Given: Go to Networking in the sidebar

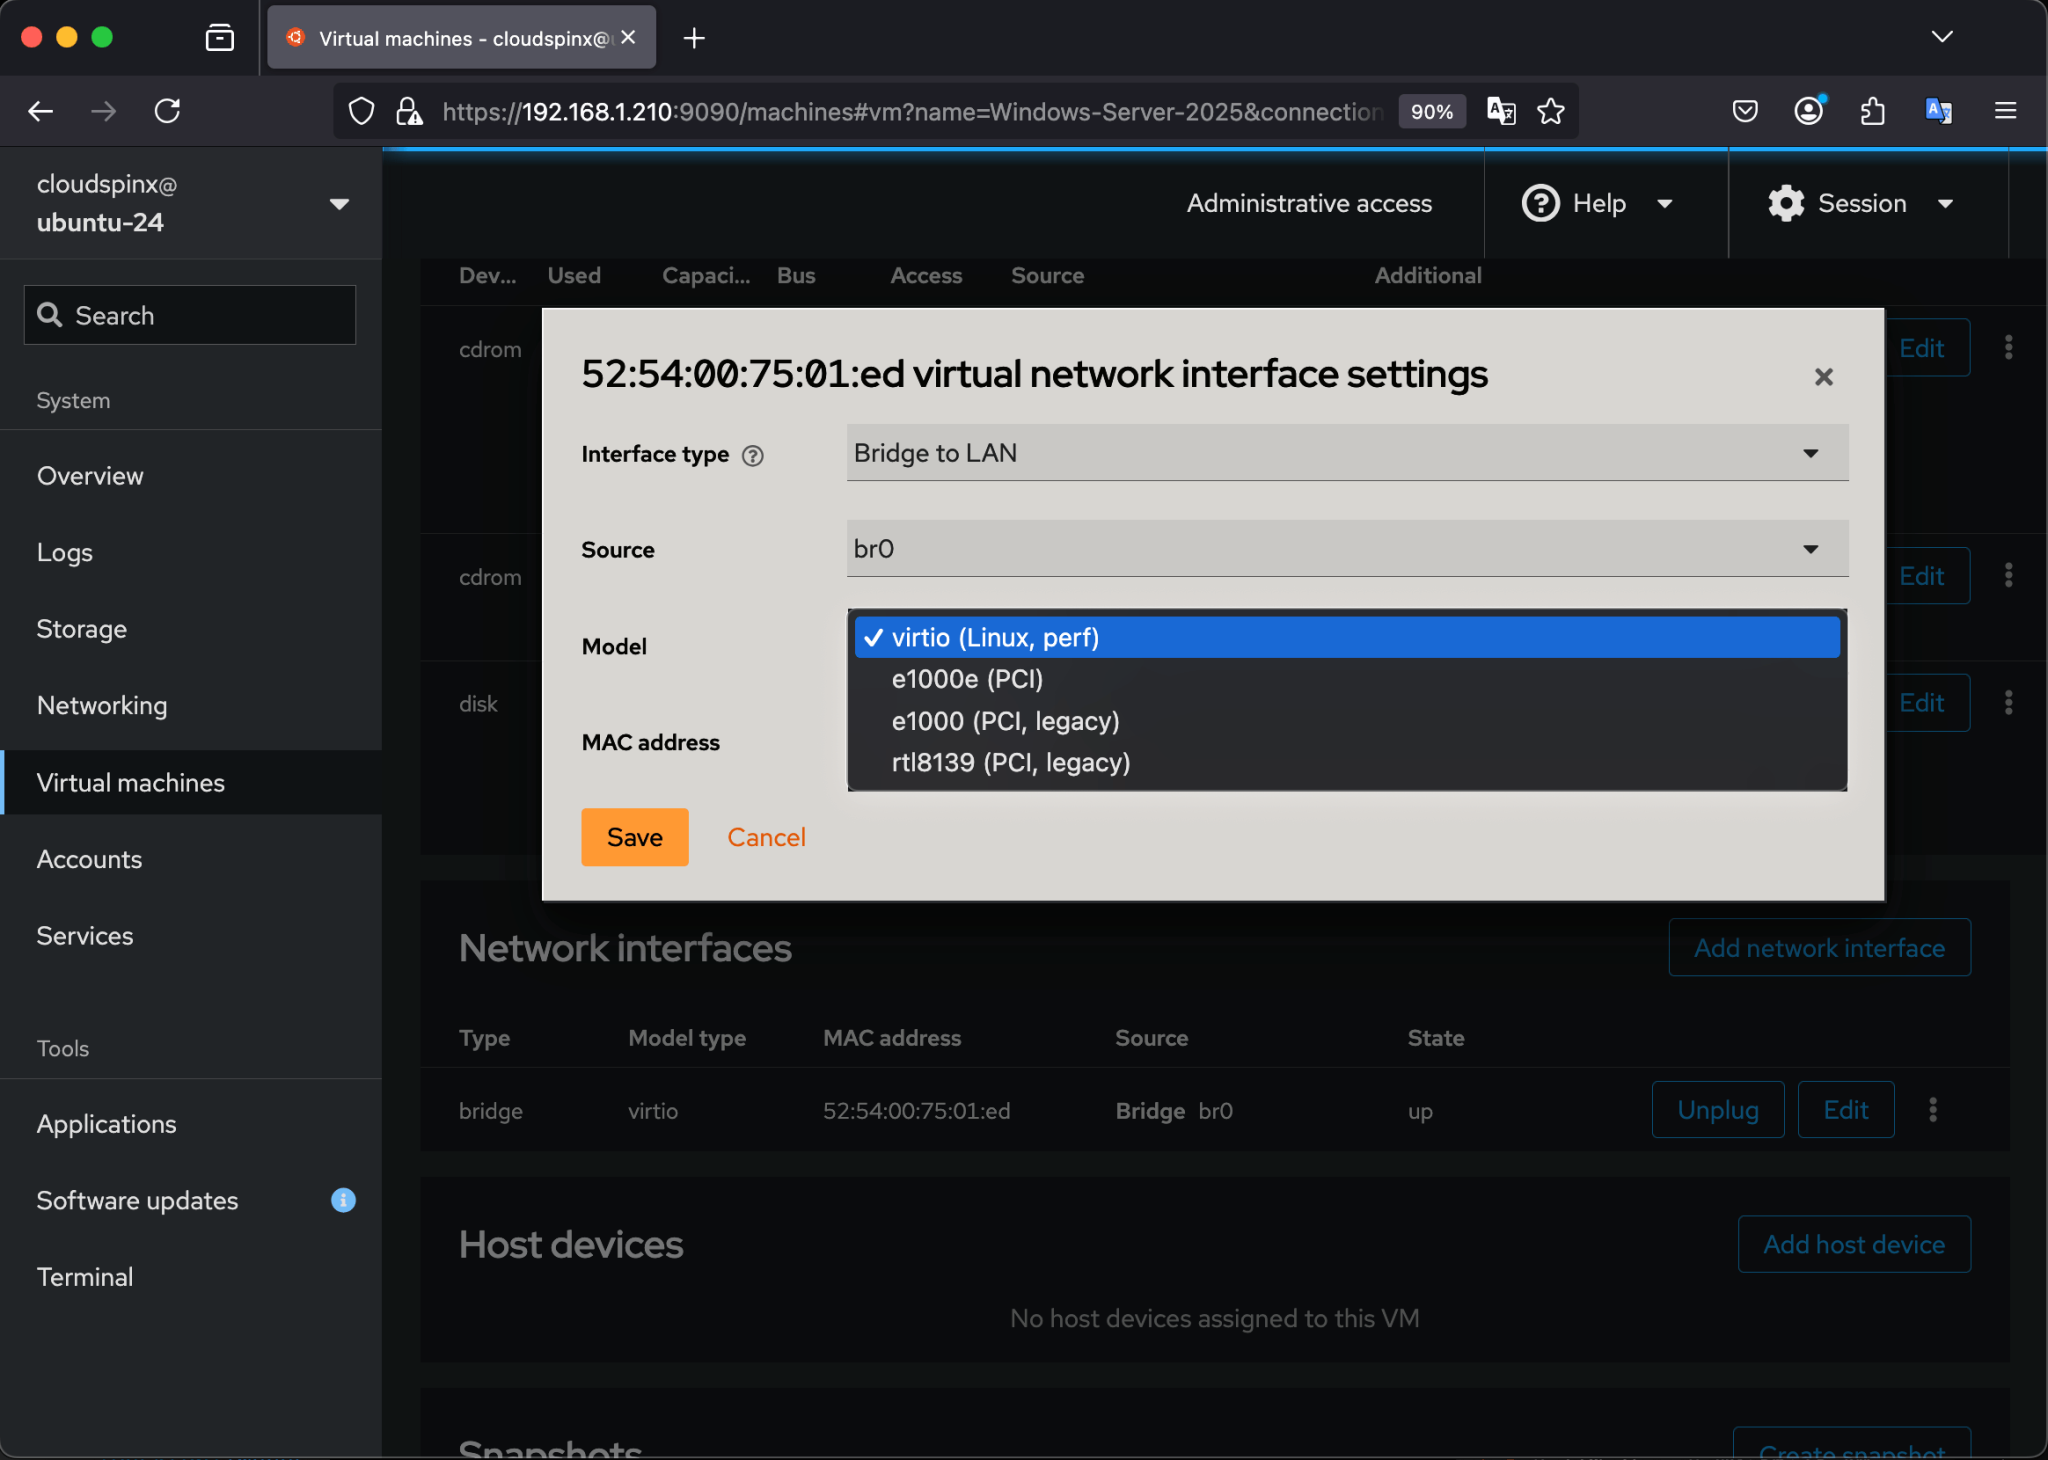Looking at the screenshot, I should pos(101,705).
